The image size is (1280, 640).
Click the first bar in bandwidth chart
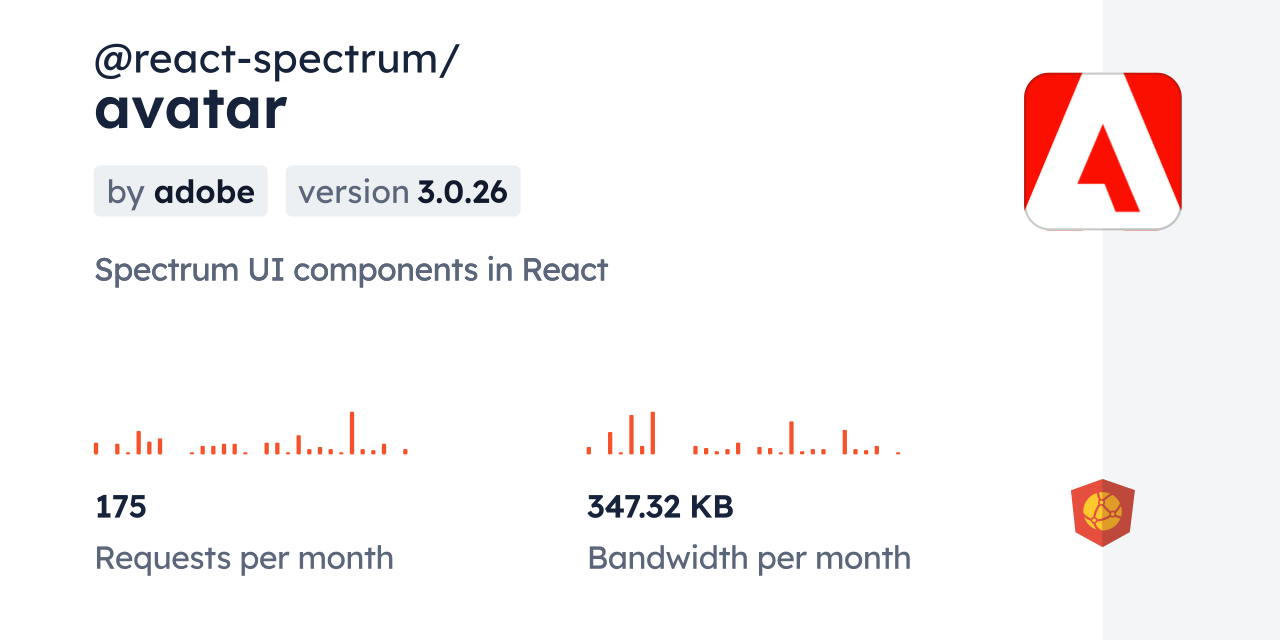point(589,450)
